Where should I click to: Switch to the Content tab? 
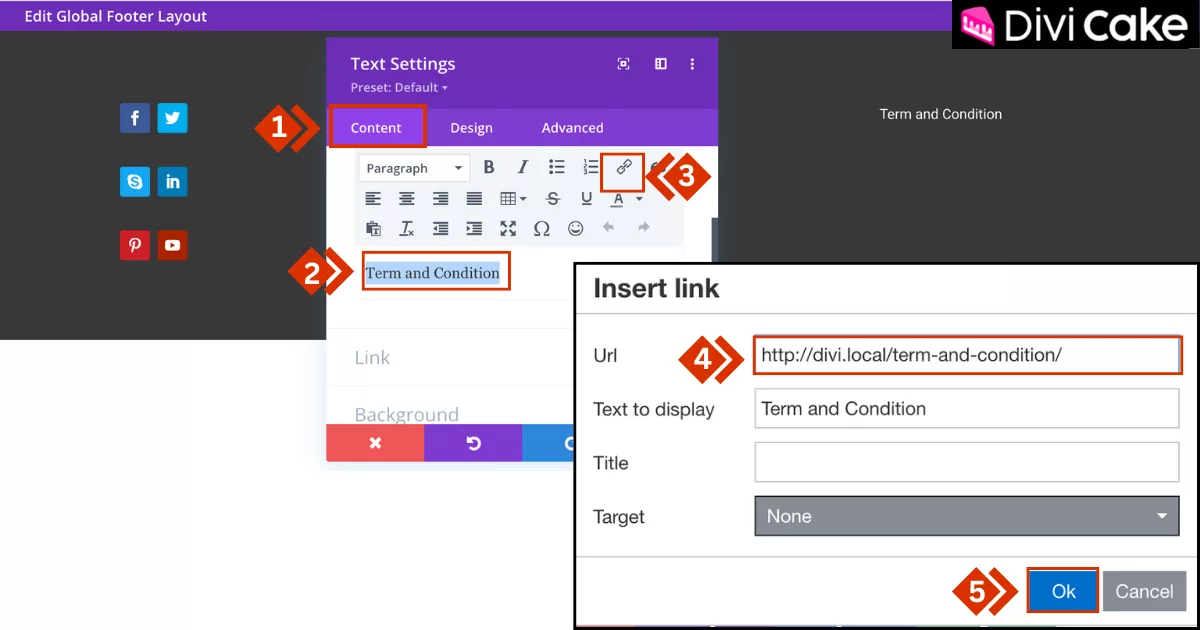pos(376,127)
